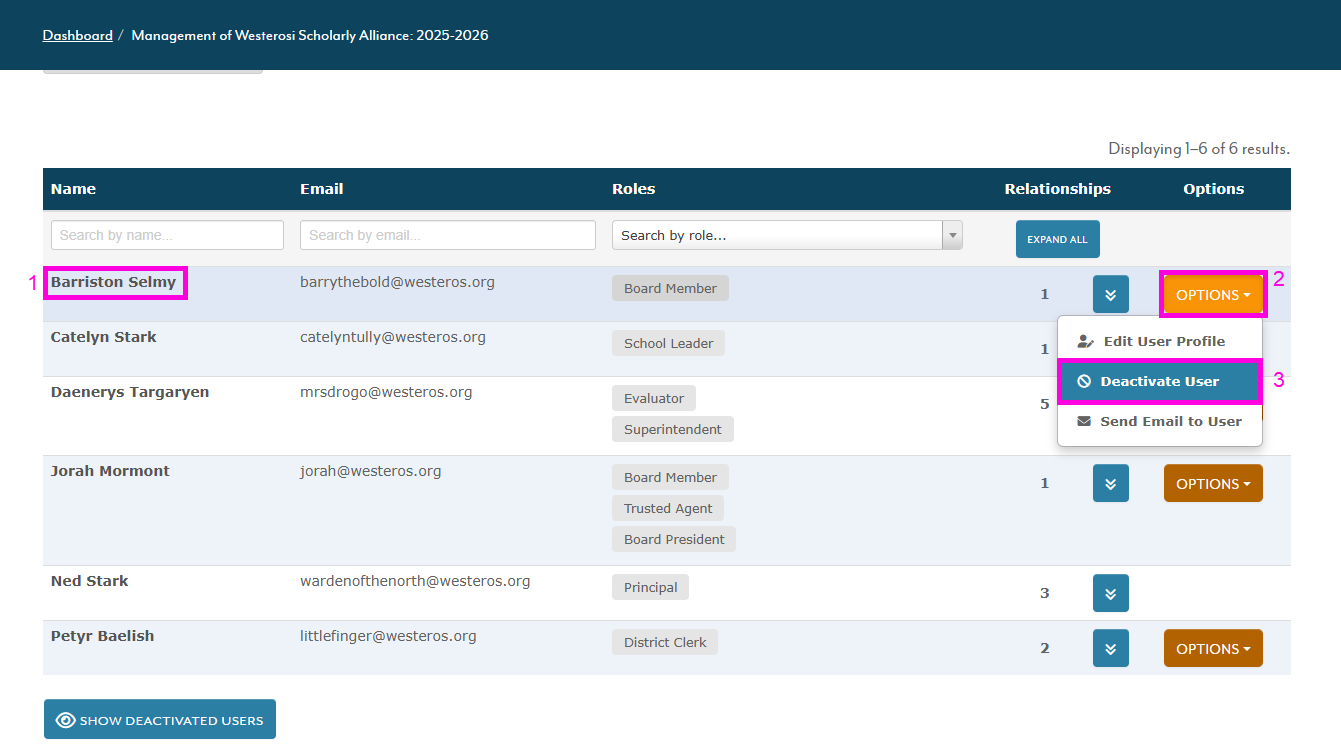1341x750 pixels.
Task: Click the Trusted Agent role badge
Action: 668,508
